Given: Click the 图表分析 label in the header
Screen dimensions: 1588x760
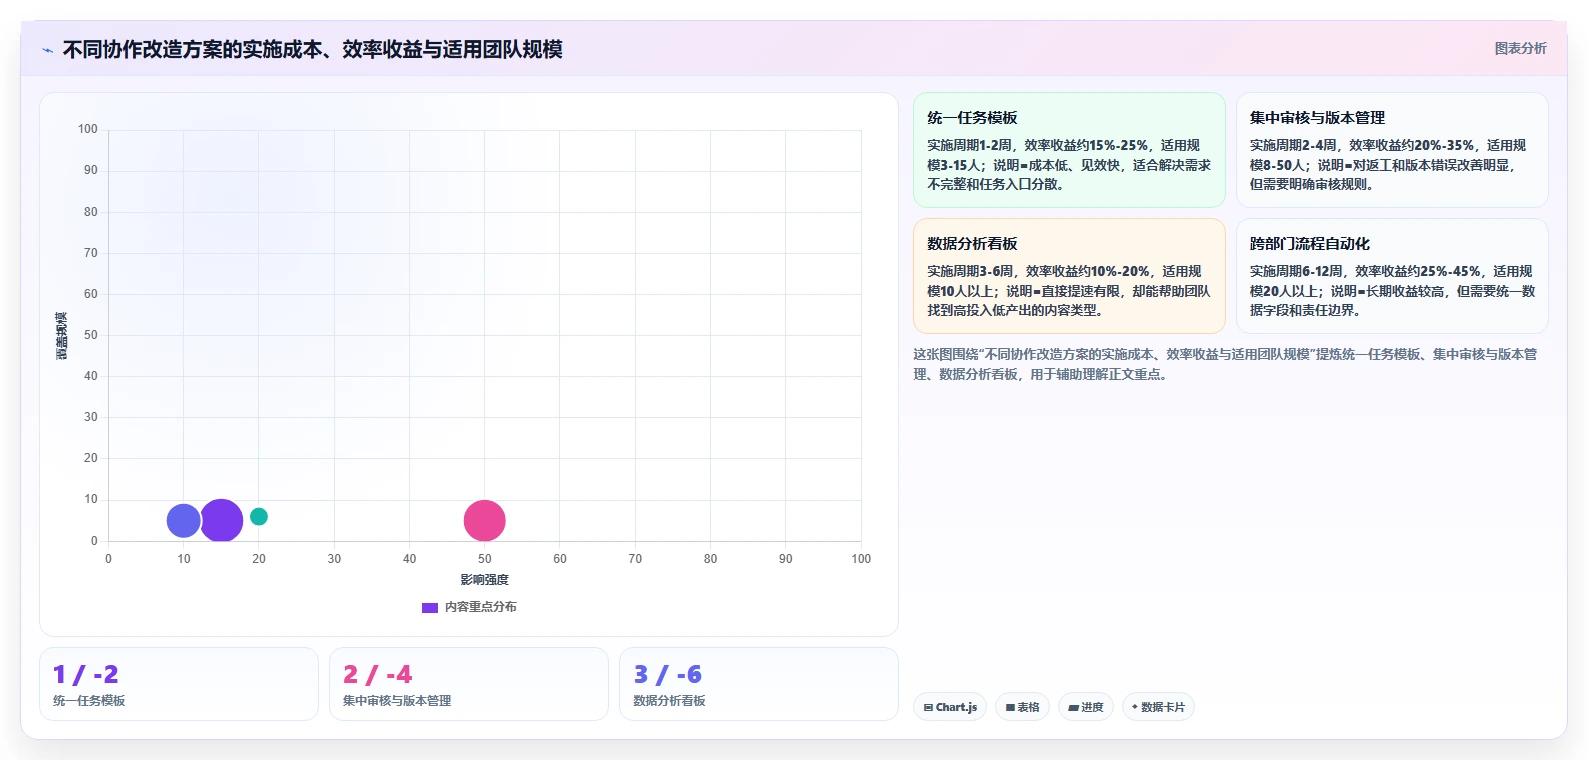Looking at the screenshot, I should pyautogui.click(x=1520, y=48).
